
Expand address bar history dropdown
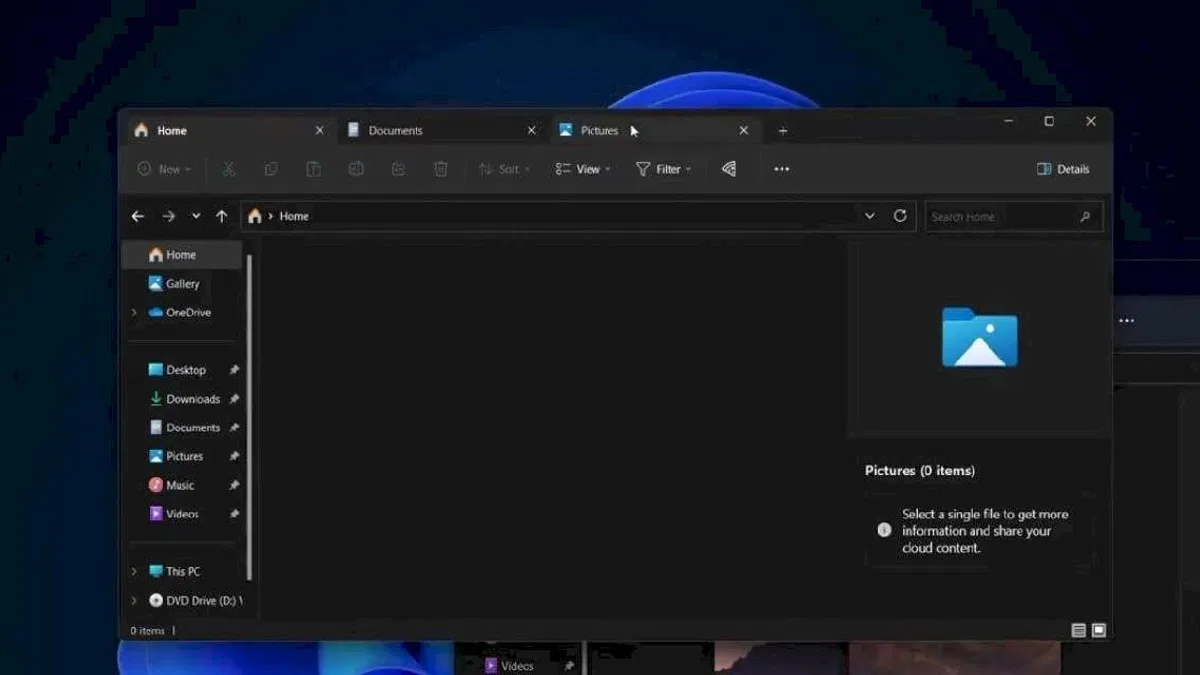870,216
